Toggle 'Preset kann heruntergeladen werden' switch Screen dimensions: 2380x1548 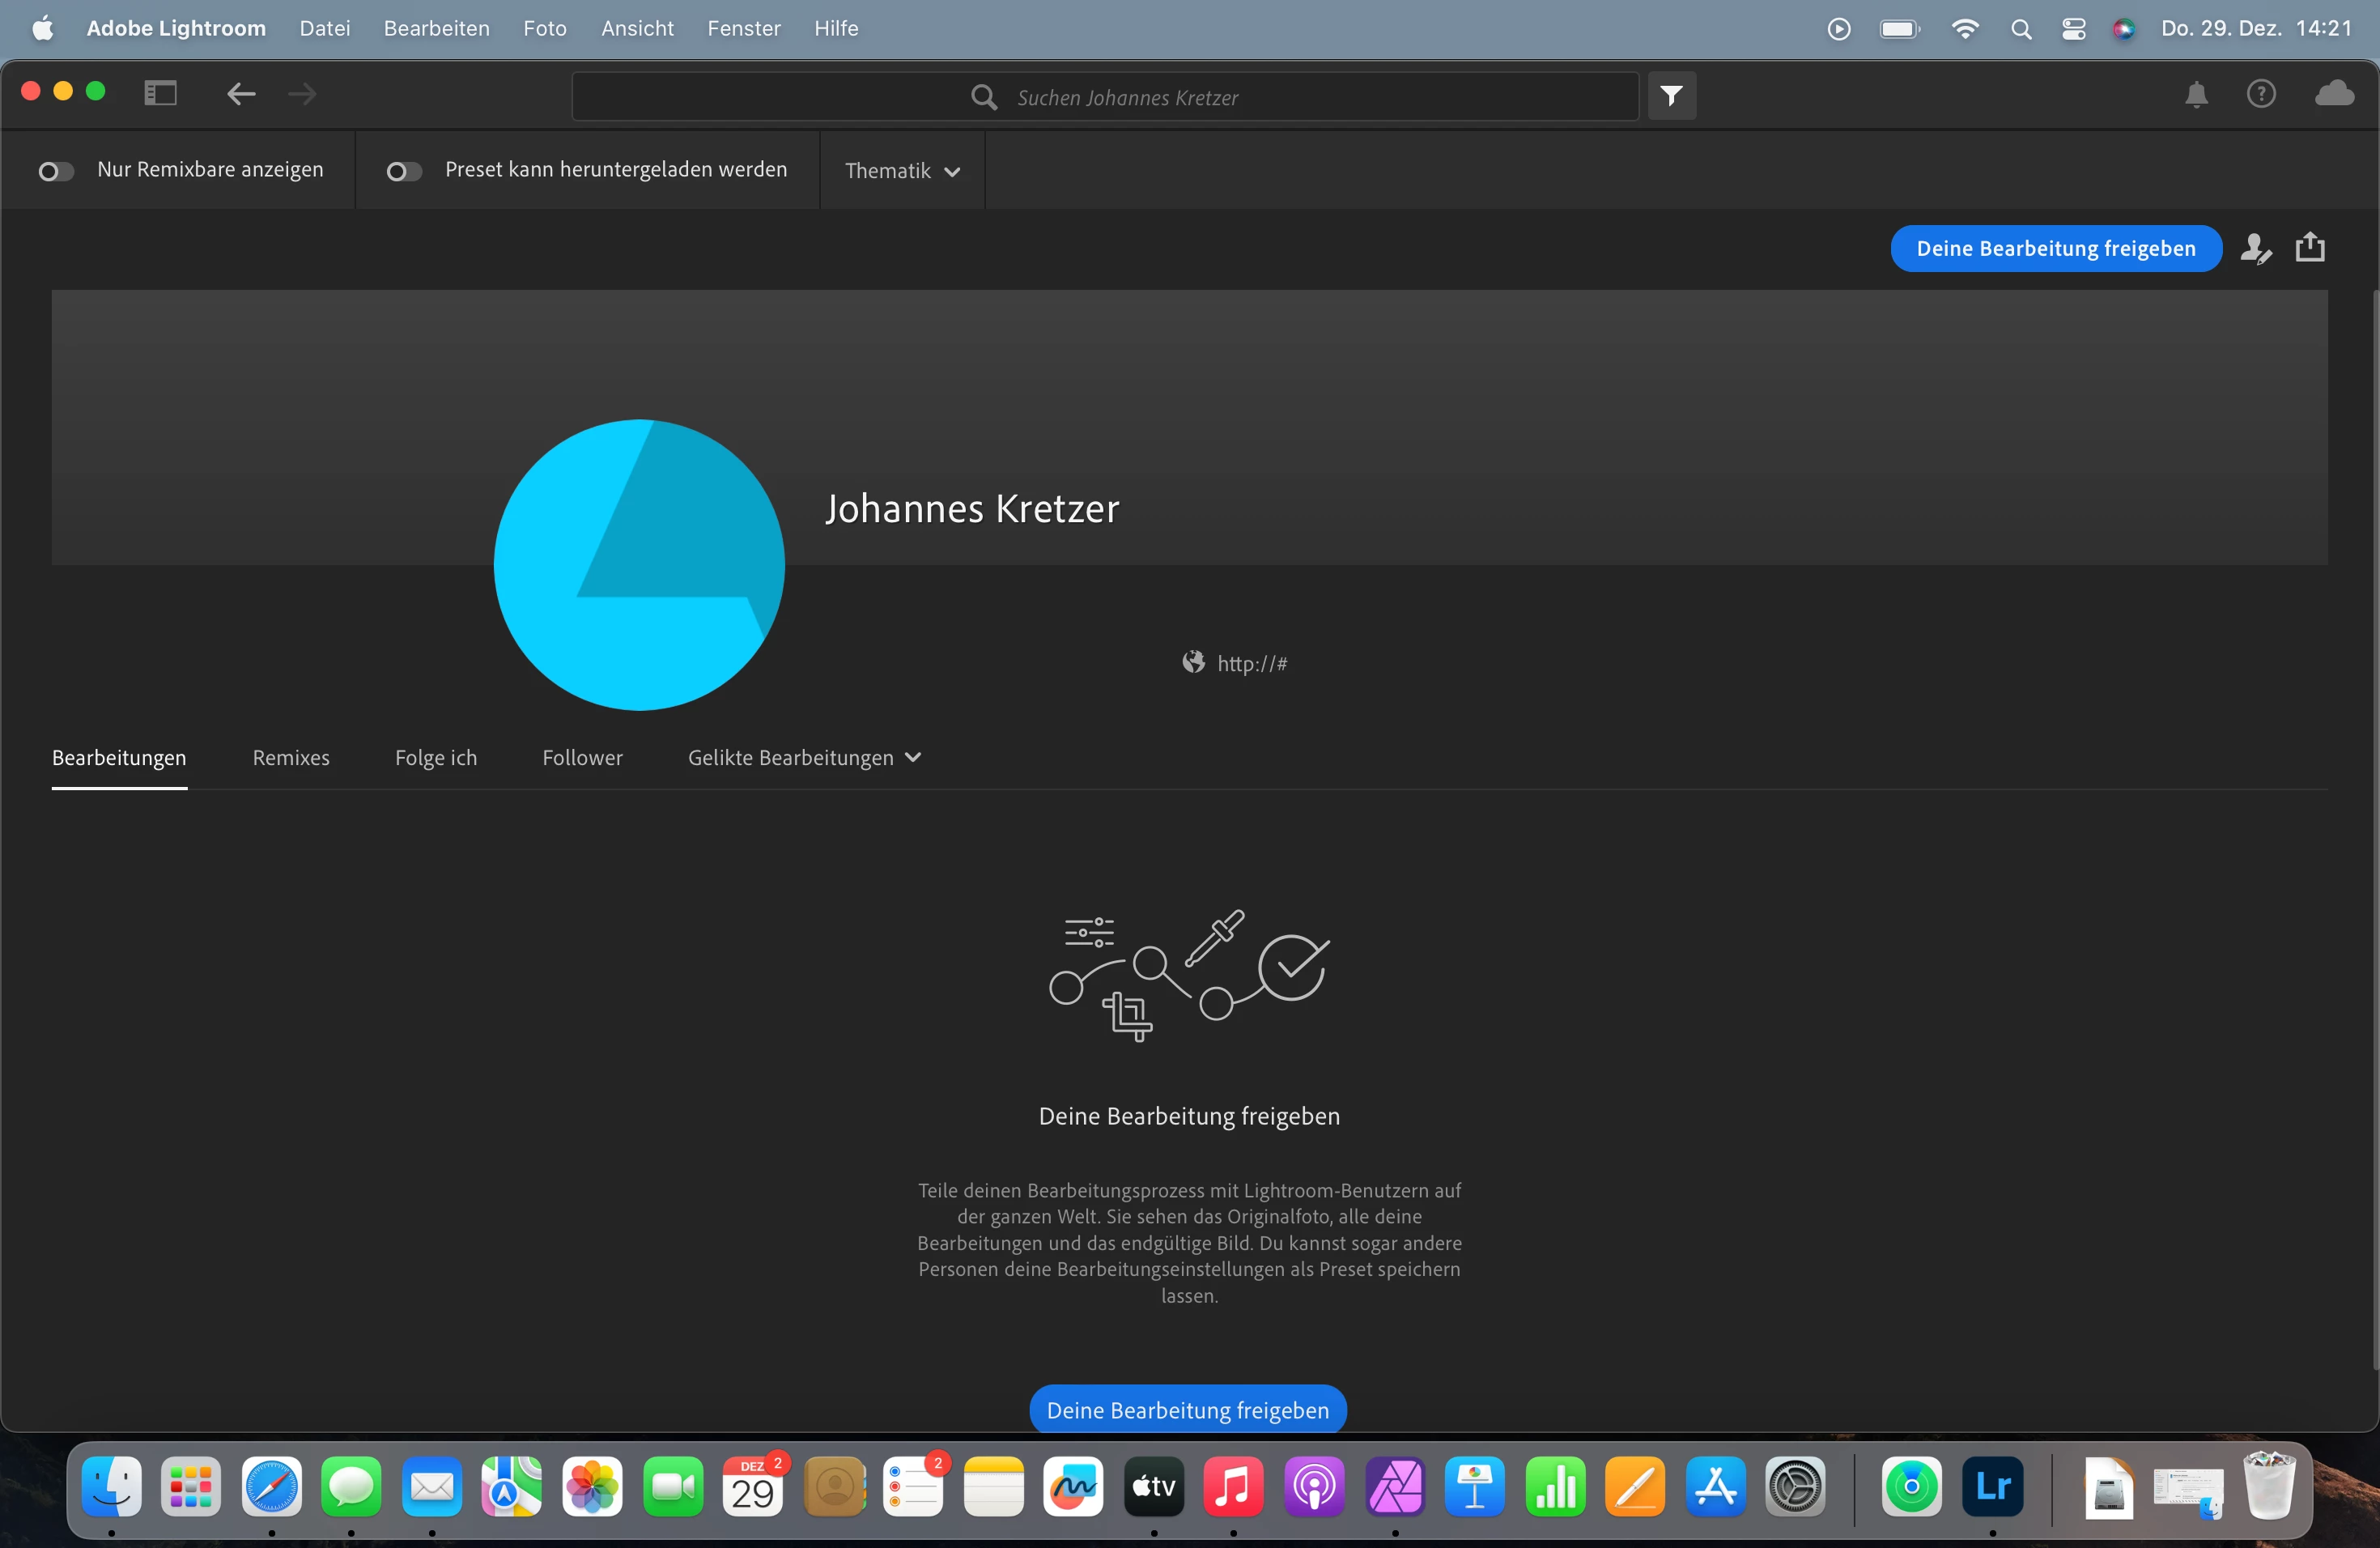[x=403, y=172]
